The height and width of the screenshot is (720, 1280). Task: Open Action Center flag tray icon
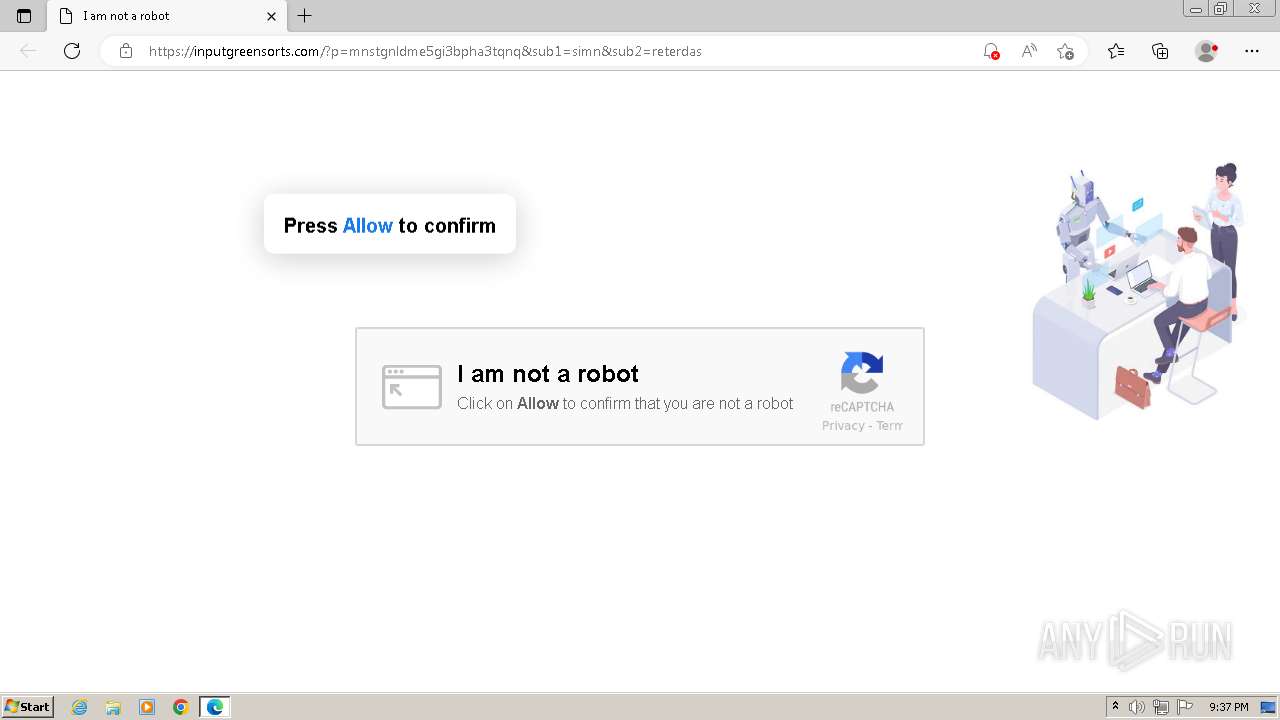tap(1185, 707)
